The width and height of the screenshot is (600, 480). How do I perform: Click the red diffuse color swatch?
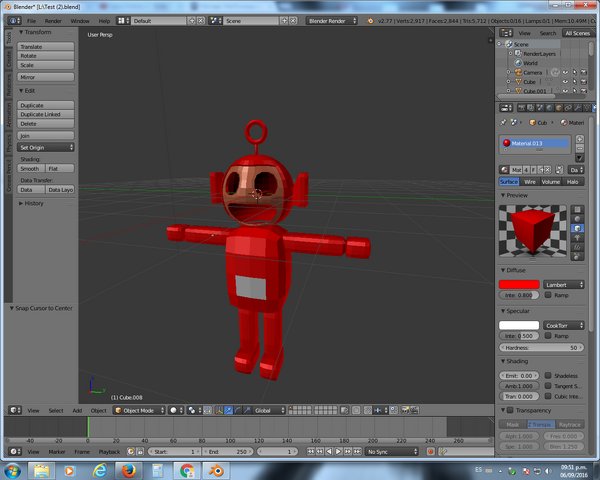[519, 284]
